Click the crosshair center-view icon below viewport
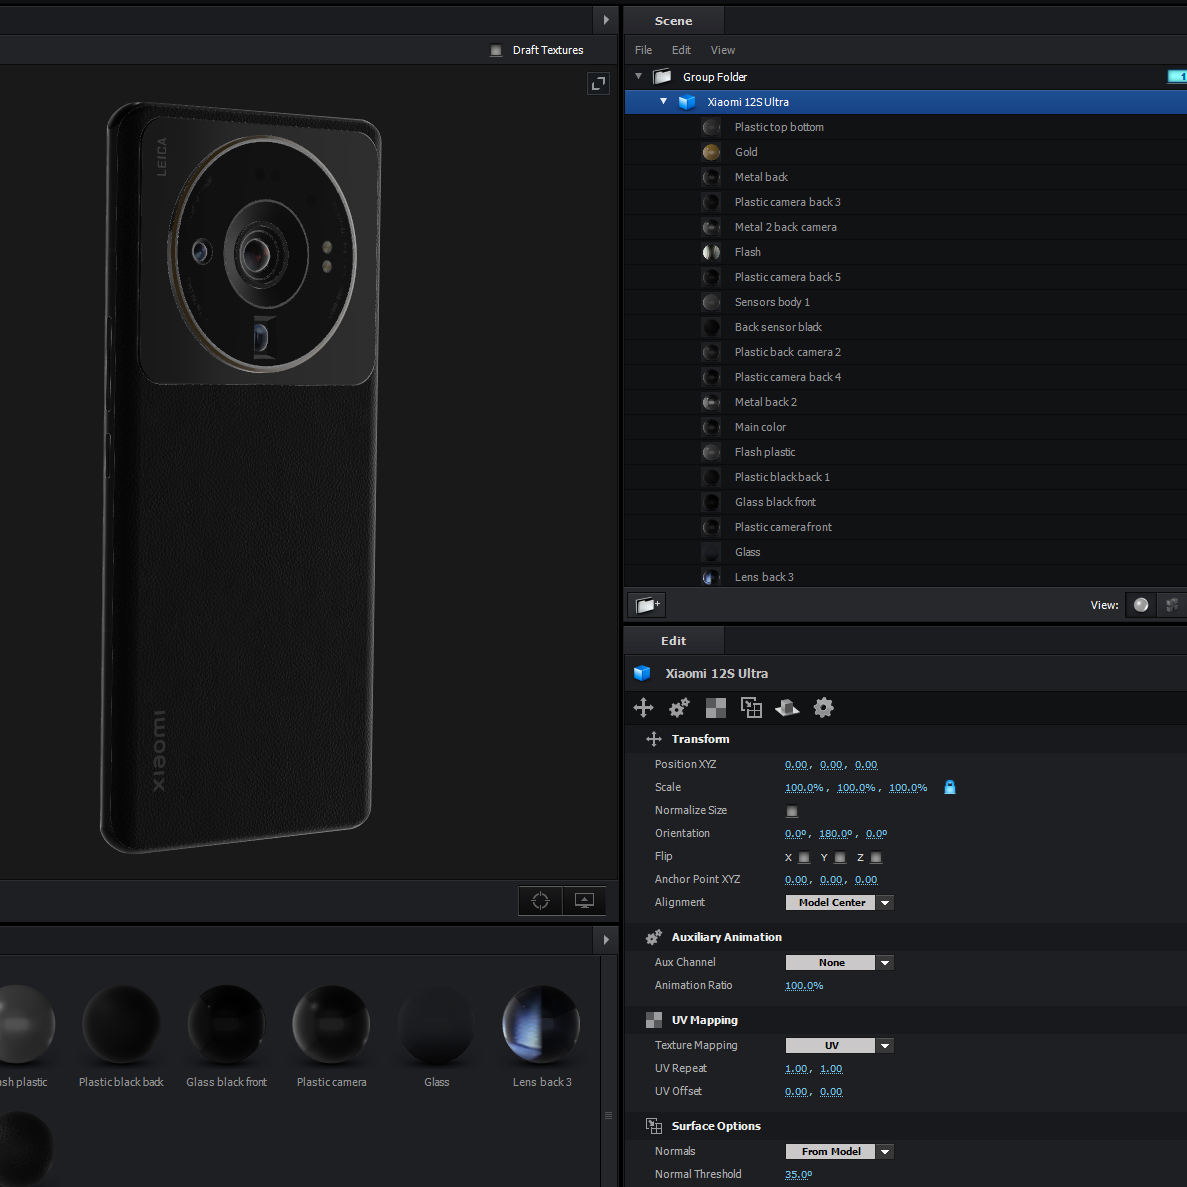Viewport: 1187px width, 1187px height. click(x=540, y=901)
